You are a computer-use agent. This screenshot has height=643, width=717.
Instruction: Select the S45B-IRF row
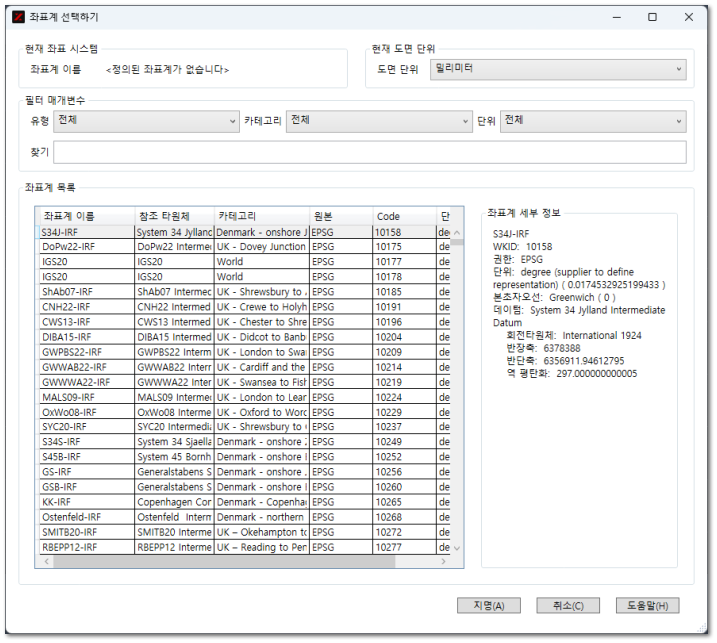(x=245, y=457)
